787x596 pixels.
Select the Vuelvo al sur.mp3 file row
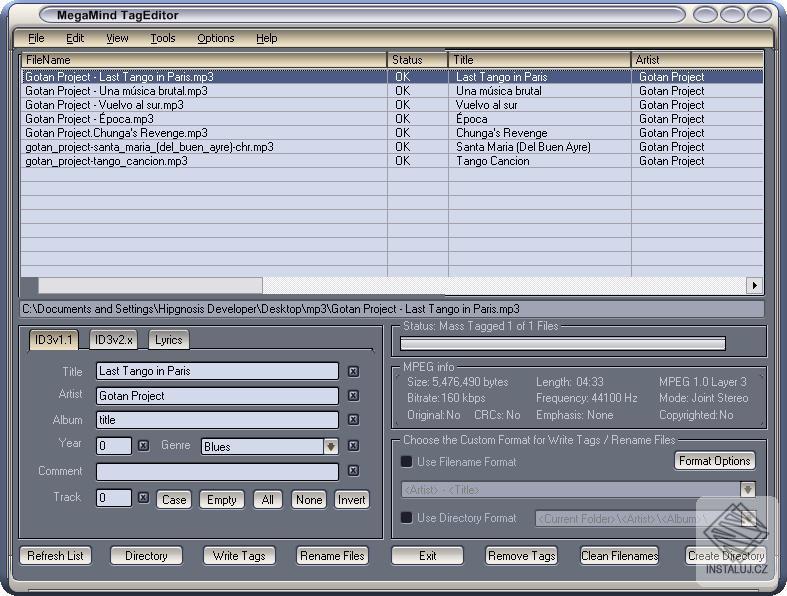104,105
